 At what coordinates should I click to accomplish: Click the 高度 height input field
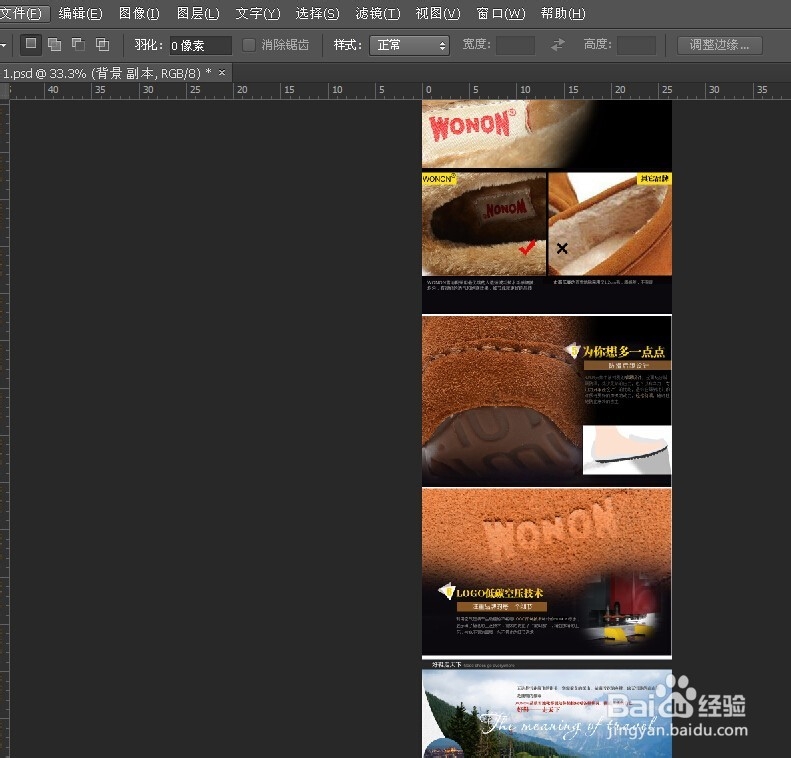636,45
